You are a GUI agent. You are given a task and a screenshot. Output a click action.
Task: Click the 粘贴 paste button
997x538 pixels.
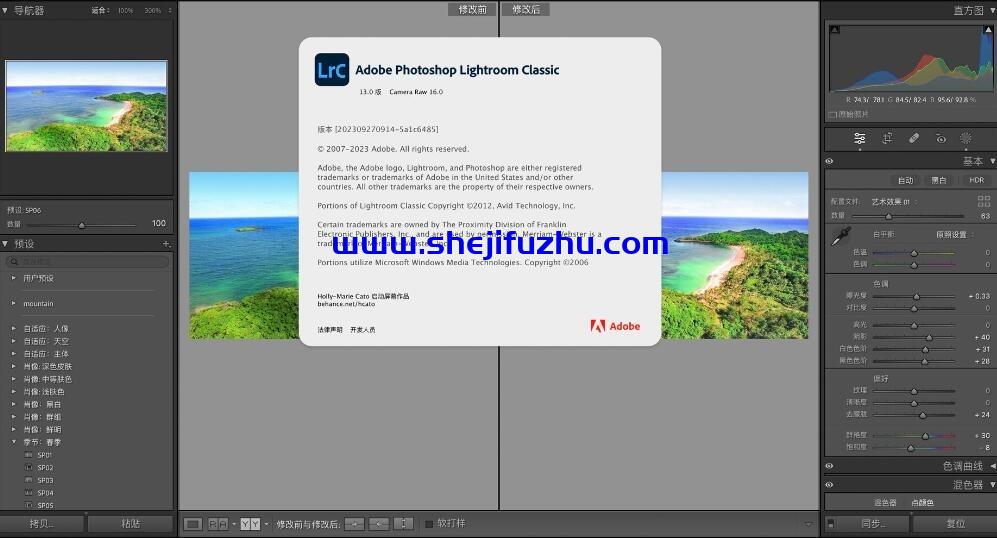click(x=130, y=523)
